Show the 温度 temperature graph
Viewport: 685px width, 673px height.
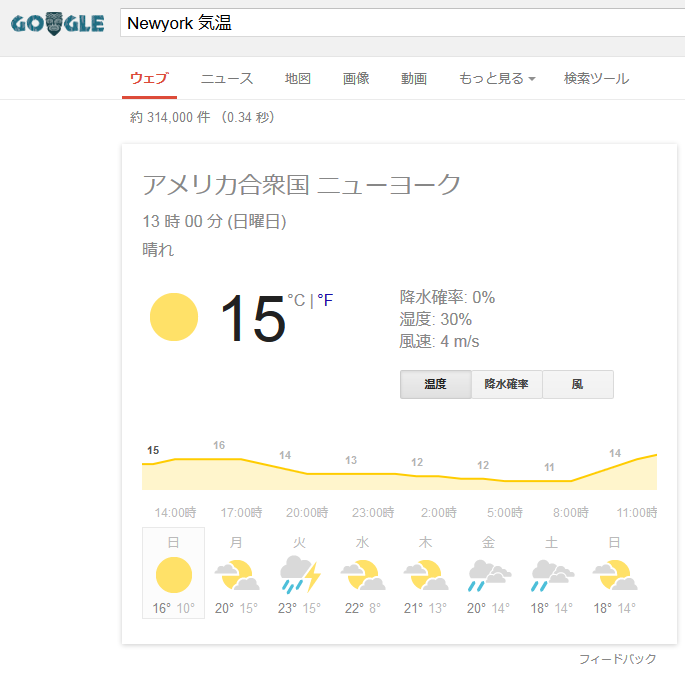[x=436, y=384]
